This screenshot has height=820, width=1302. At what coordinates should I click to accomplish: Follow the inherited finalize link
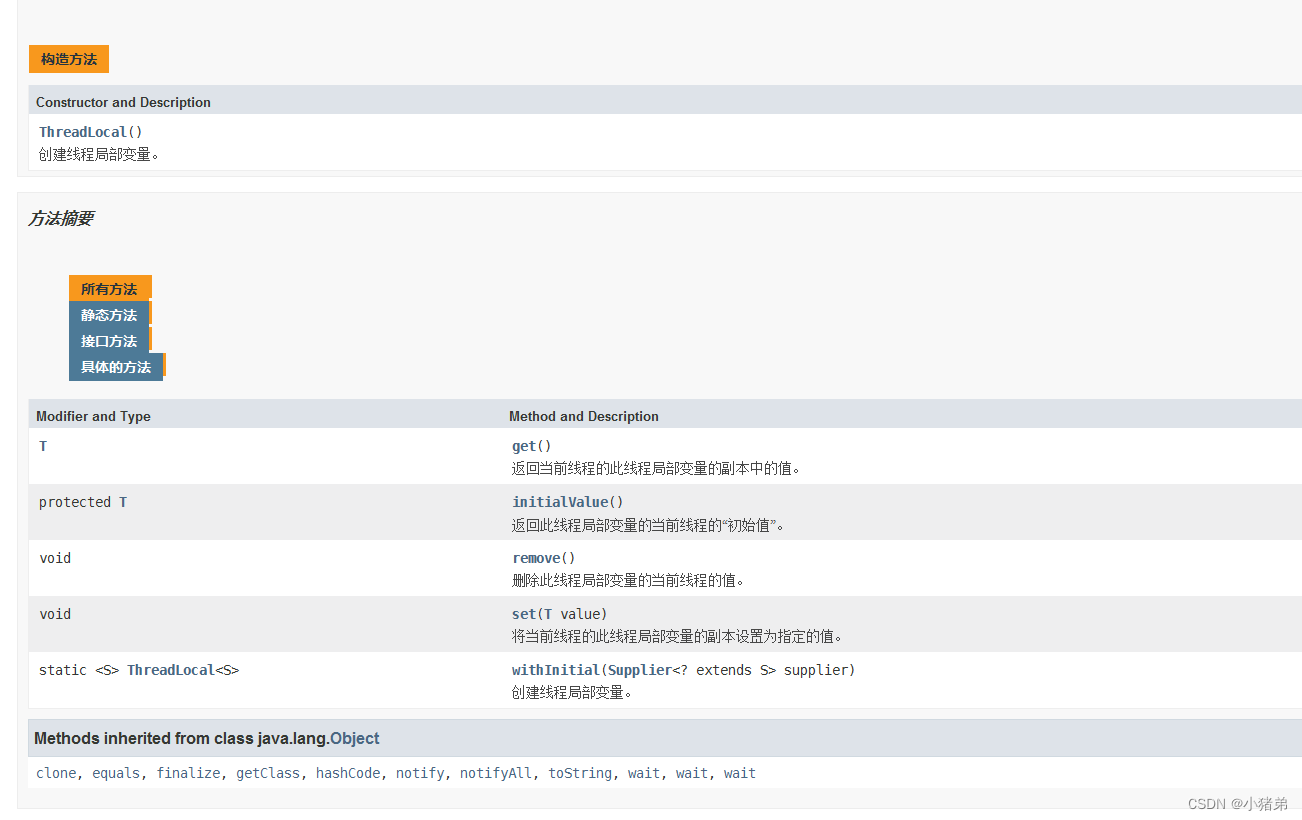click(x=188, y=773)
